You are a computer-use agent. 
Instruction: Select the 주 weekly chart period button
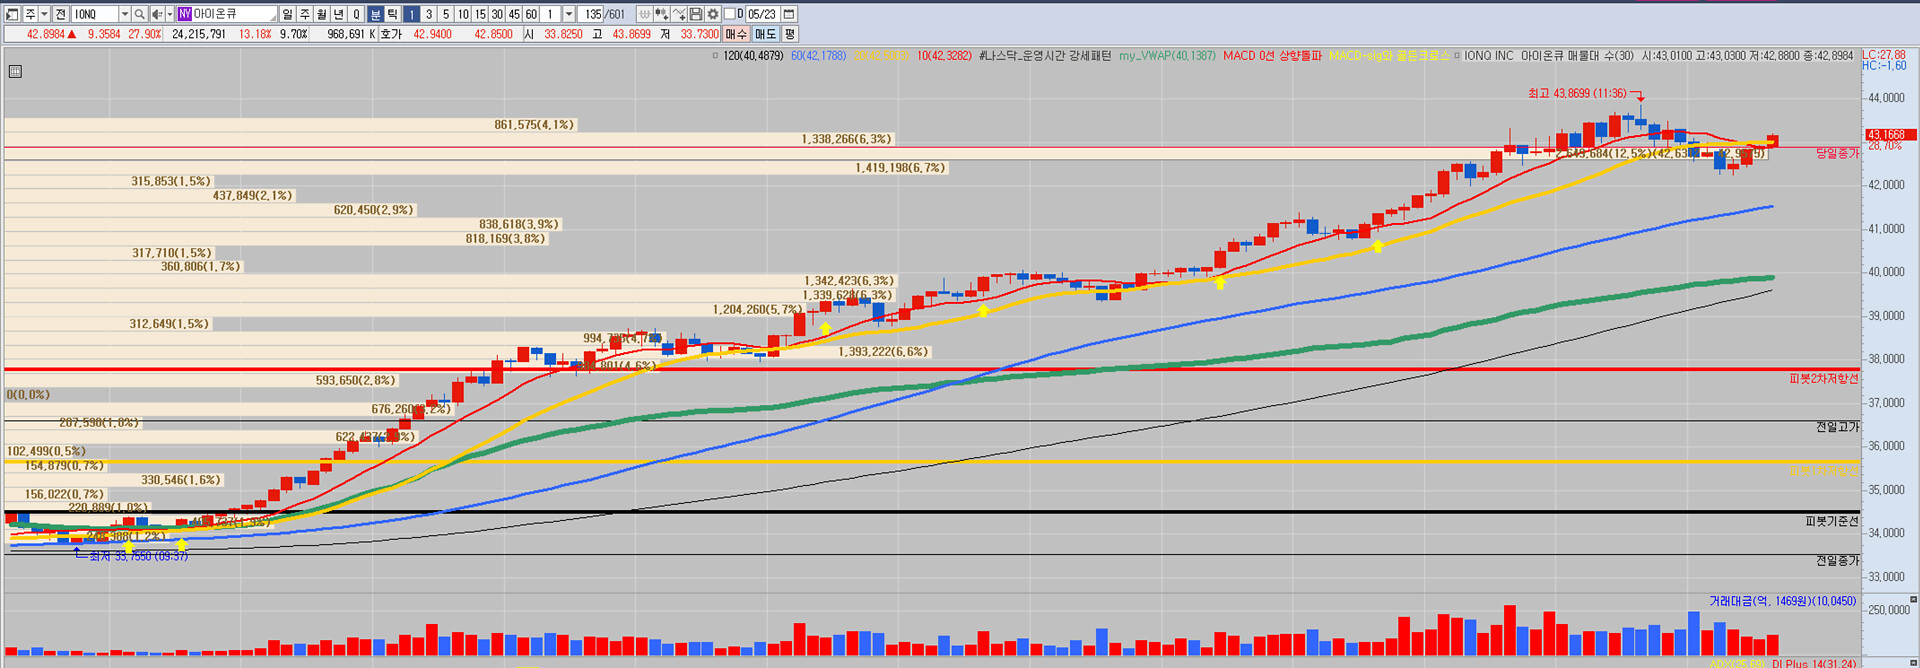pos(304,14)
